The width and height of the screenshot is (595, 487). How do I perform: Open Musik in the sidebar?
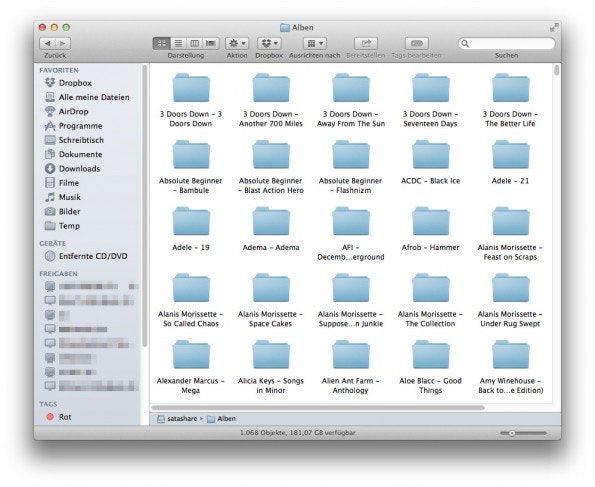pos(63,197)
